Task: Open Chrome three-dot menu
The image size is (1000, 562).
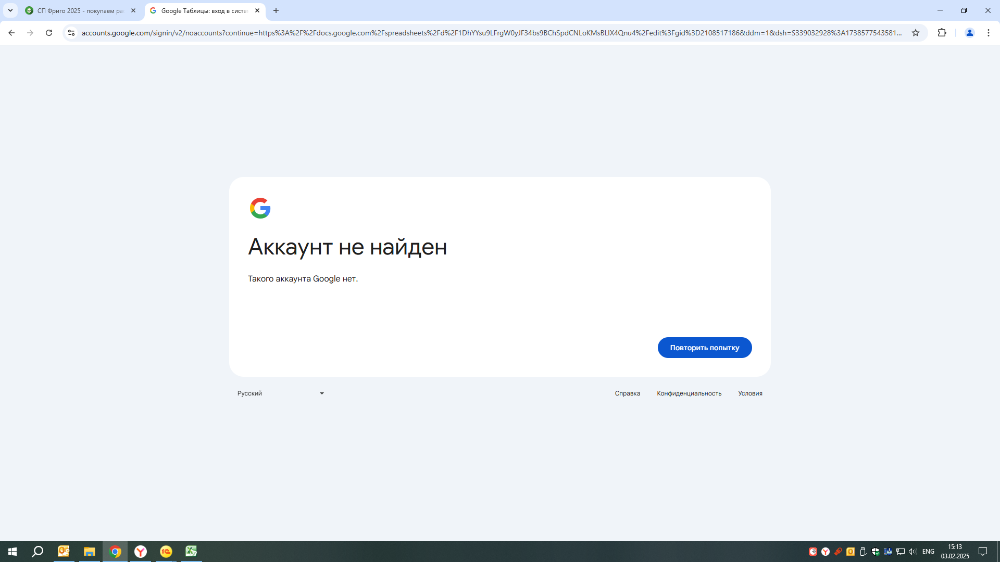Action: 989,33
